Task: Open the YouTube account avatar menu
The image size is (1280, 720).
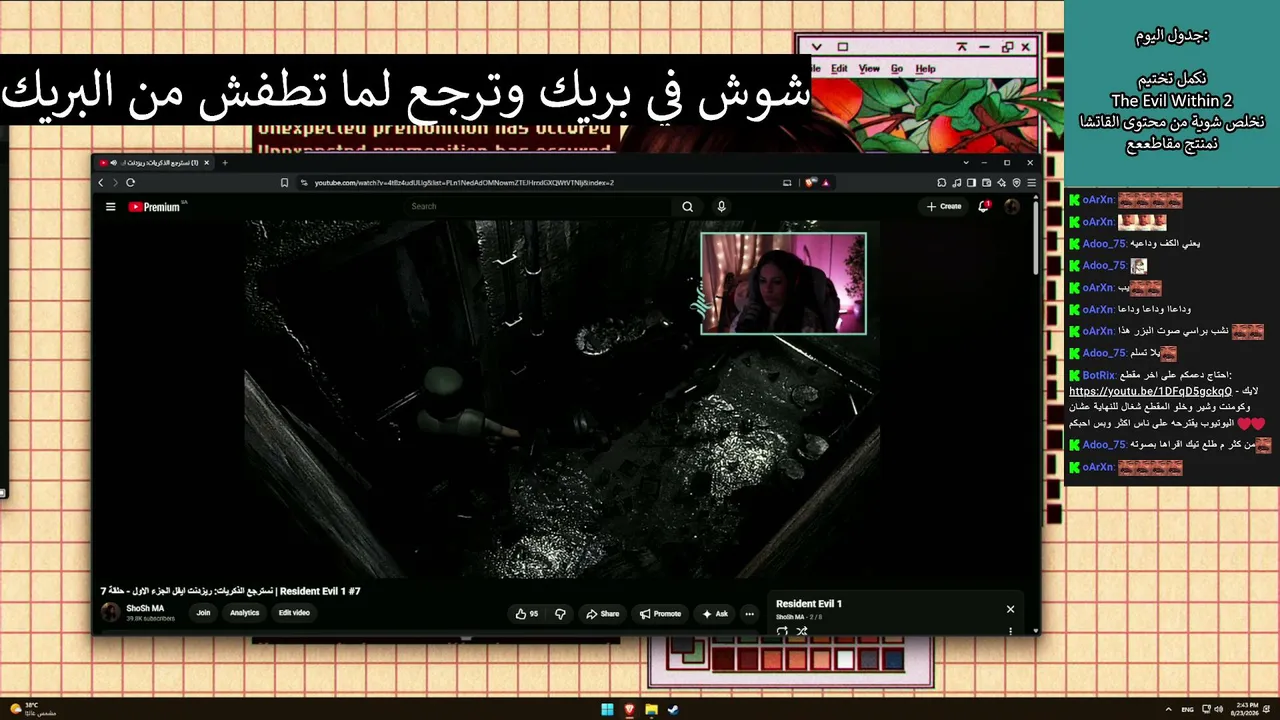Action: click(x=1011, y=206)
